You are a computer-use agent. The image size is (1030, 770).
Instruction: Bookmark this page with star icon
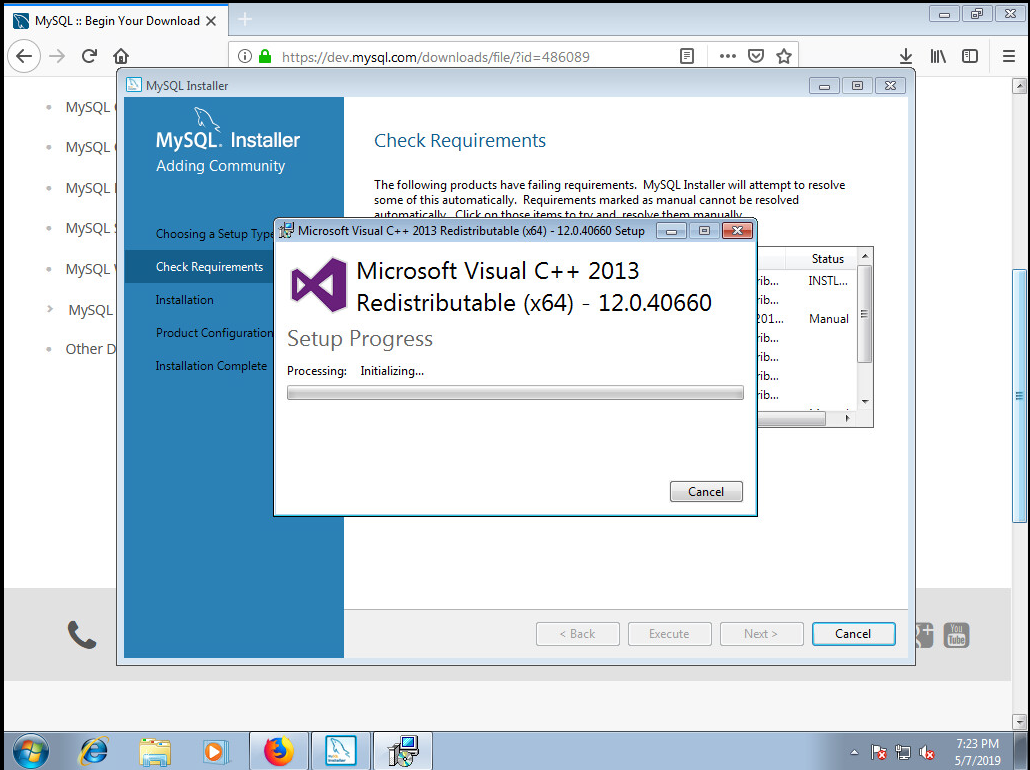[784, 57]
